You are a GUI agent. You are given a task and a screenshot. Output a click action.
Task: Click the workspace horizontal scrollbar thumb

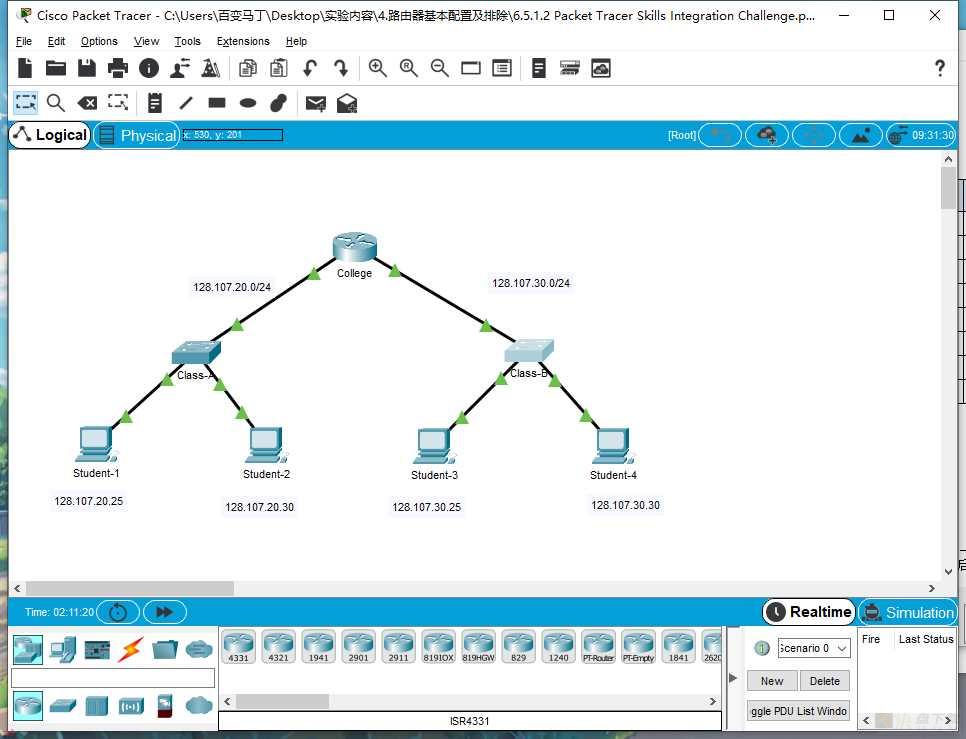click(129, 588)
